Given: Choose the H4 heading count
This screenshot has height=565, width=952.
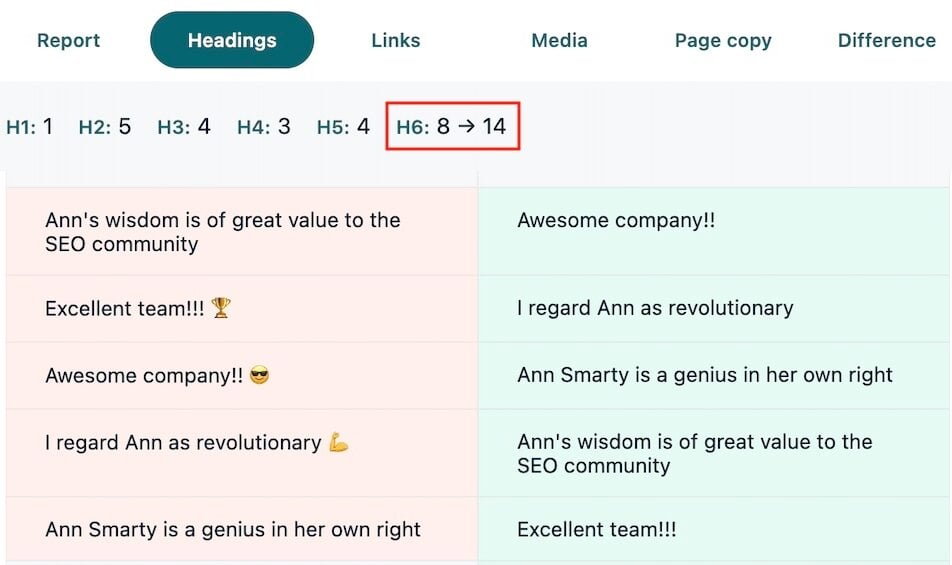Looking at the screenshot, I should [264, 127].
